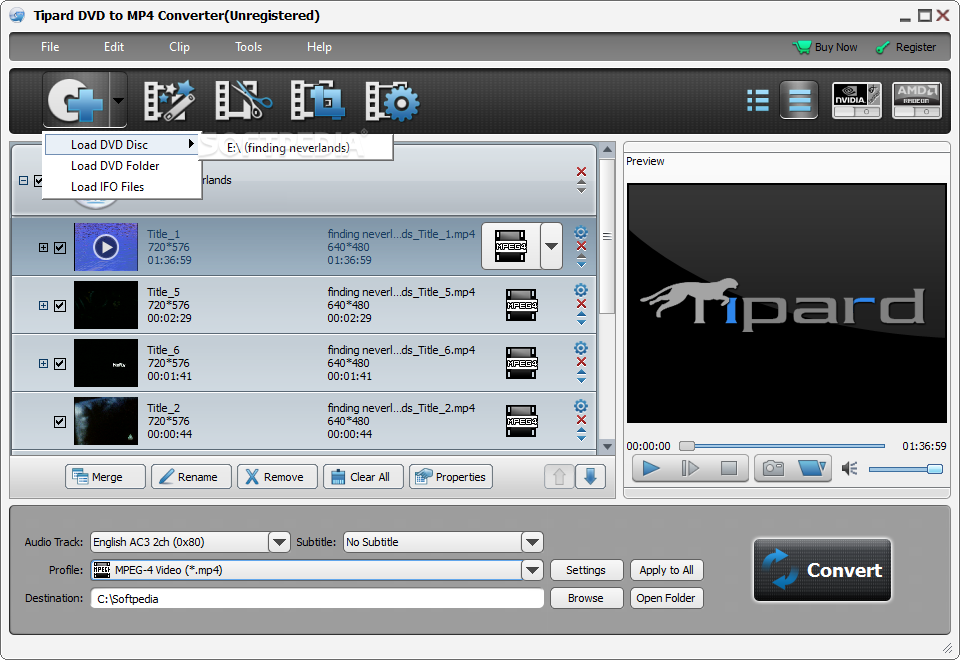The height and width of the screenshot is (660, 960).
Task: Take a snapshot with camera icon
Action: 773,469
